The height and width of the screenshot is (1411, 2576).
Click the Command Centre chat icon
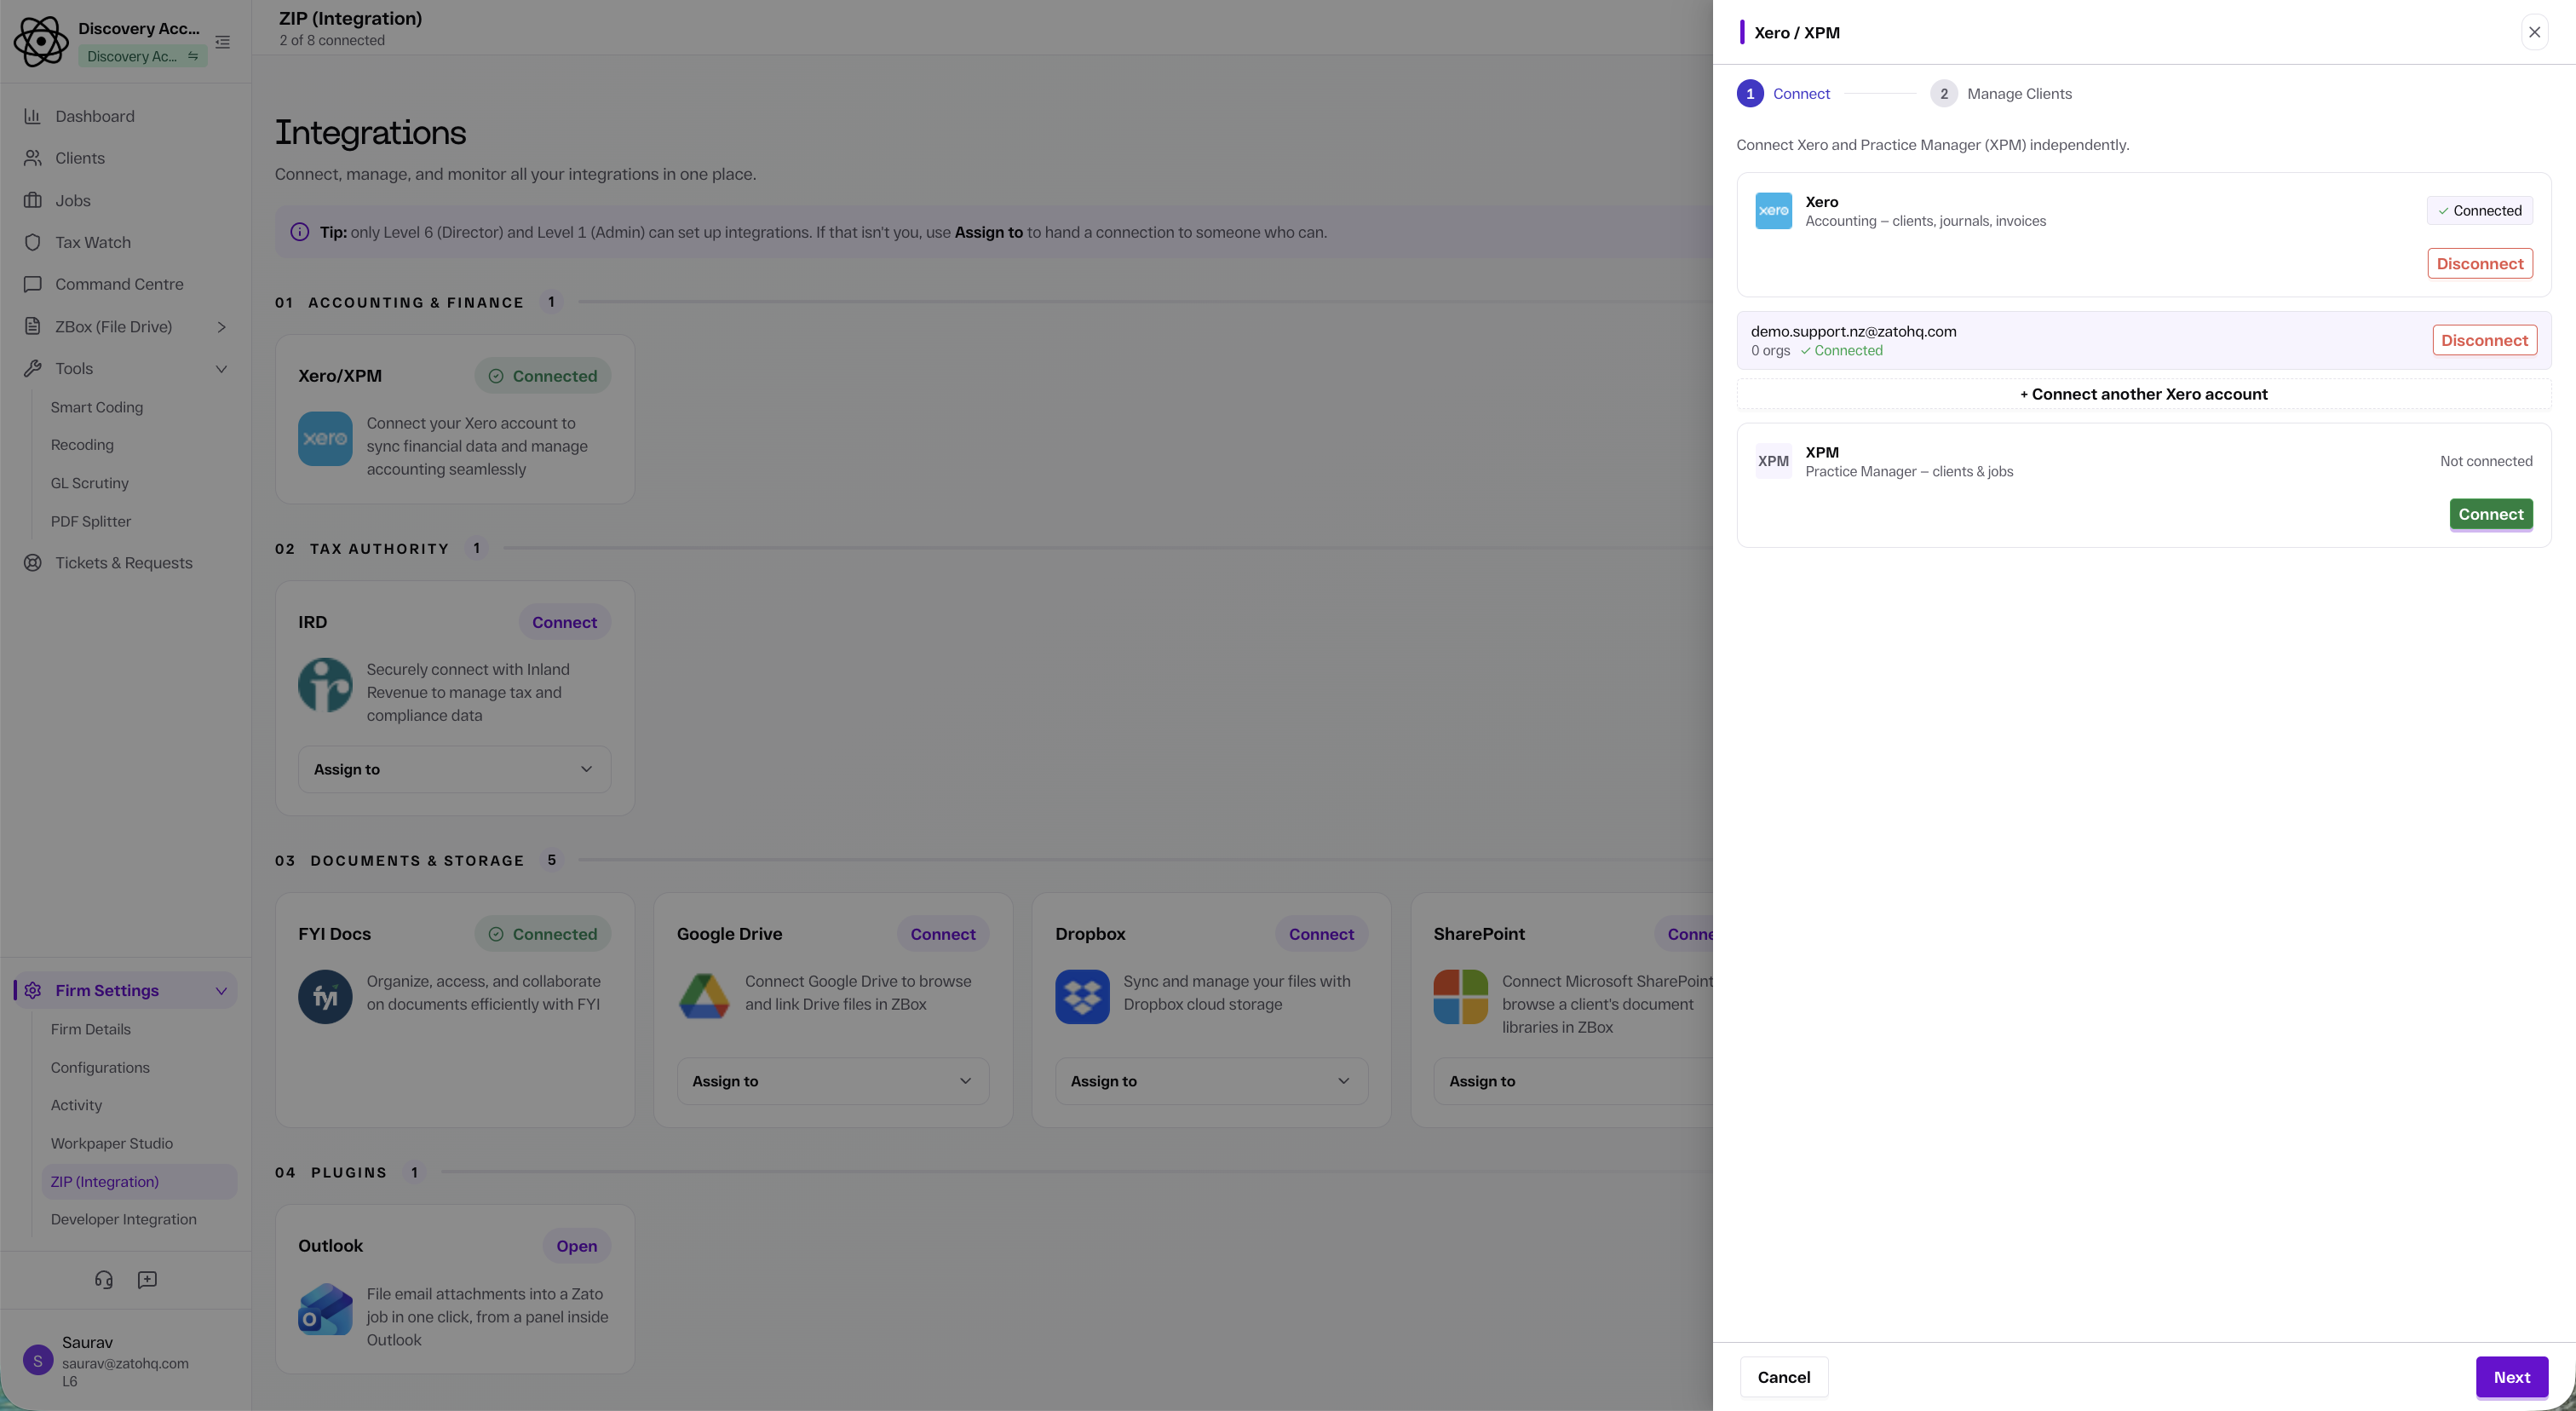pos(32,284)
